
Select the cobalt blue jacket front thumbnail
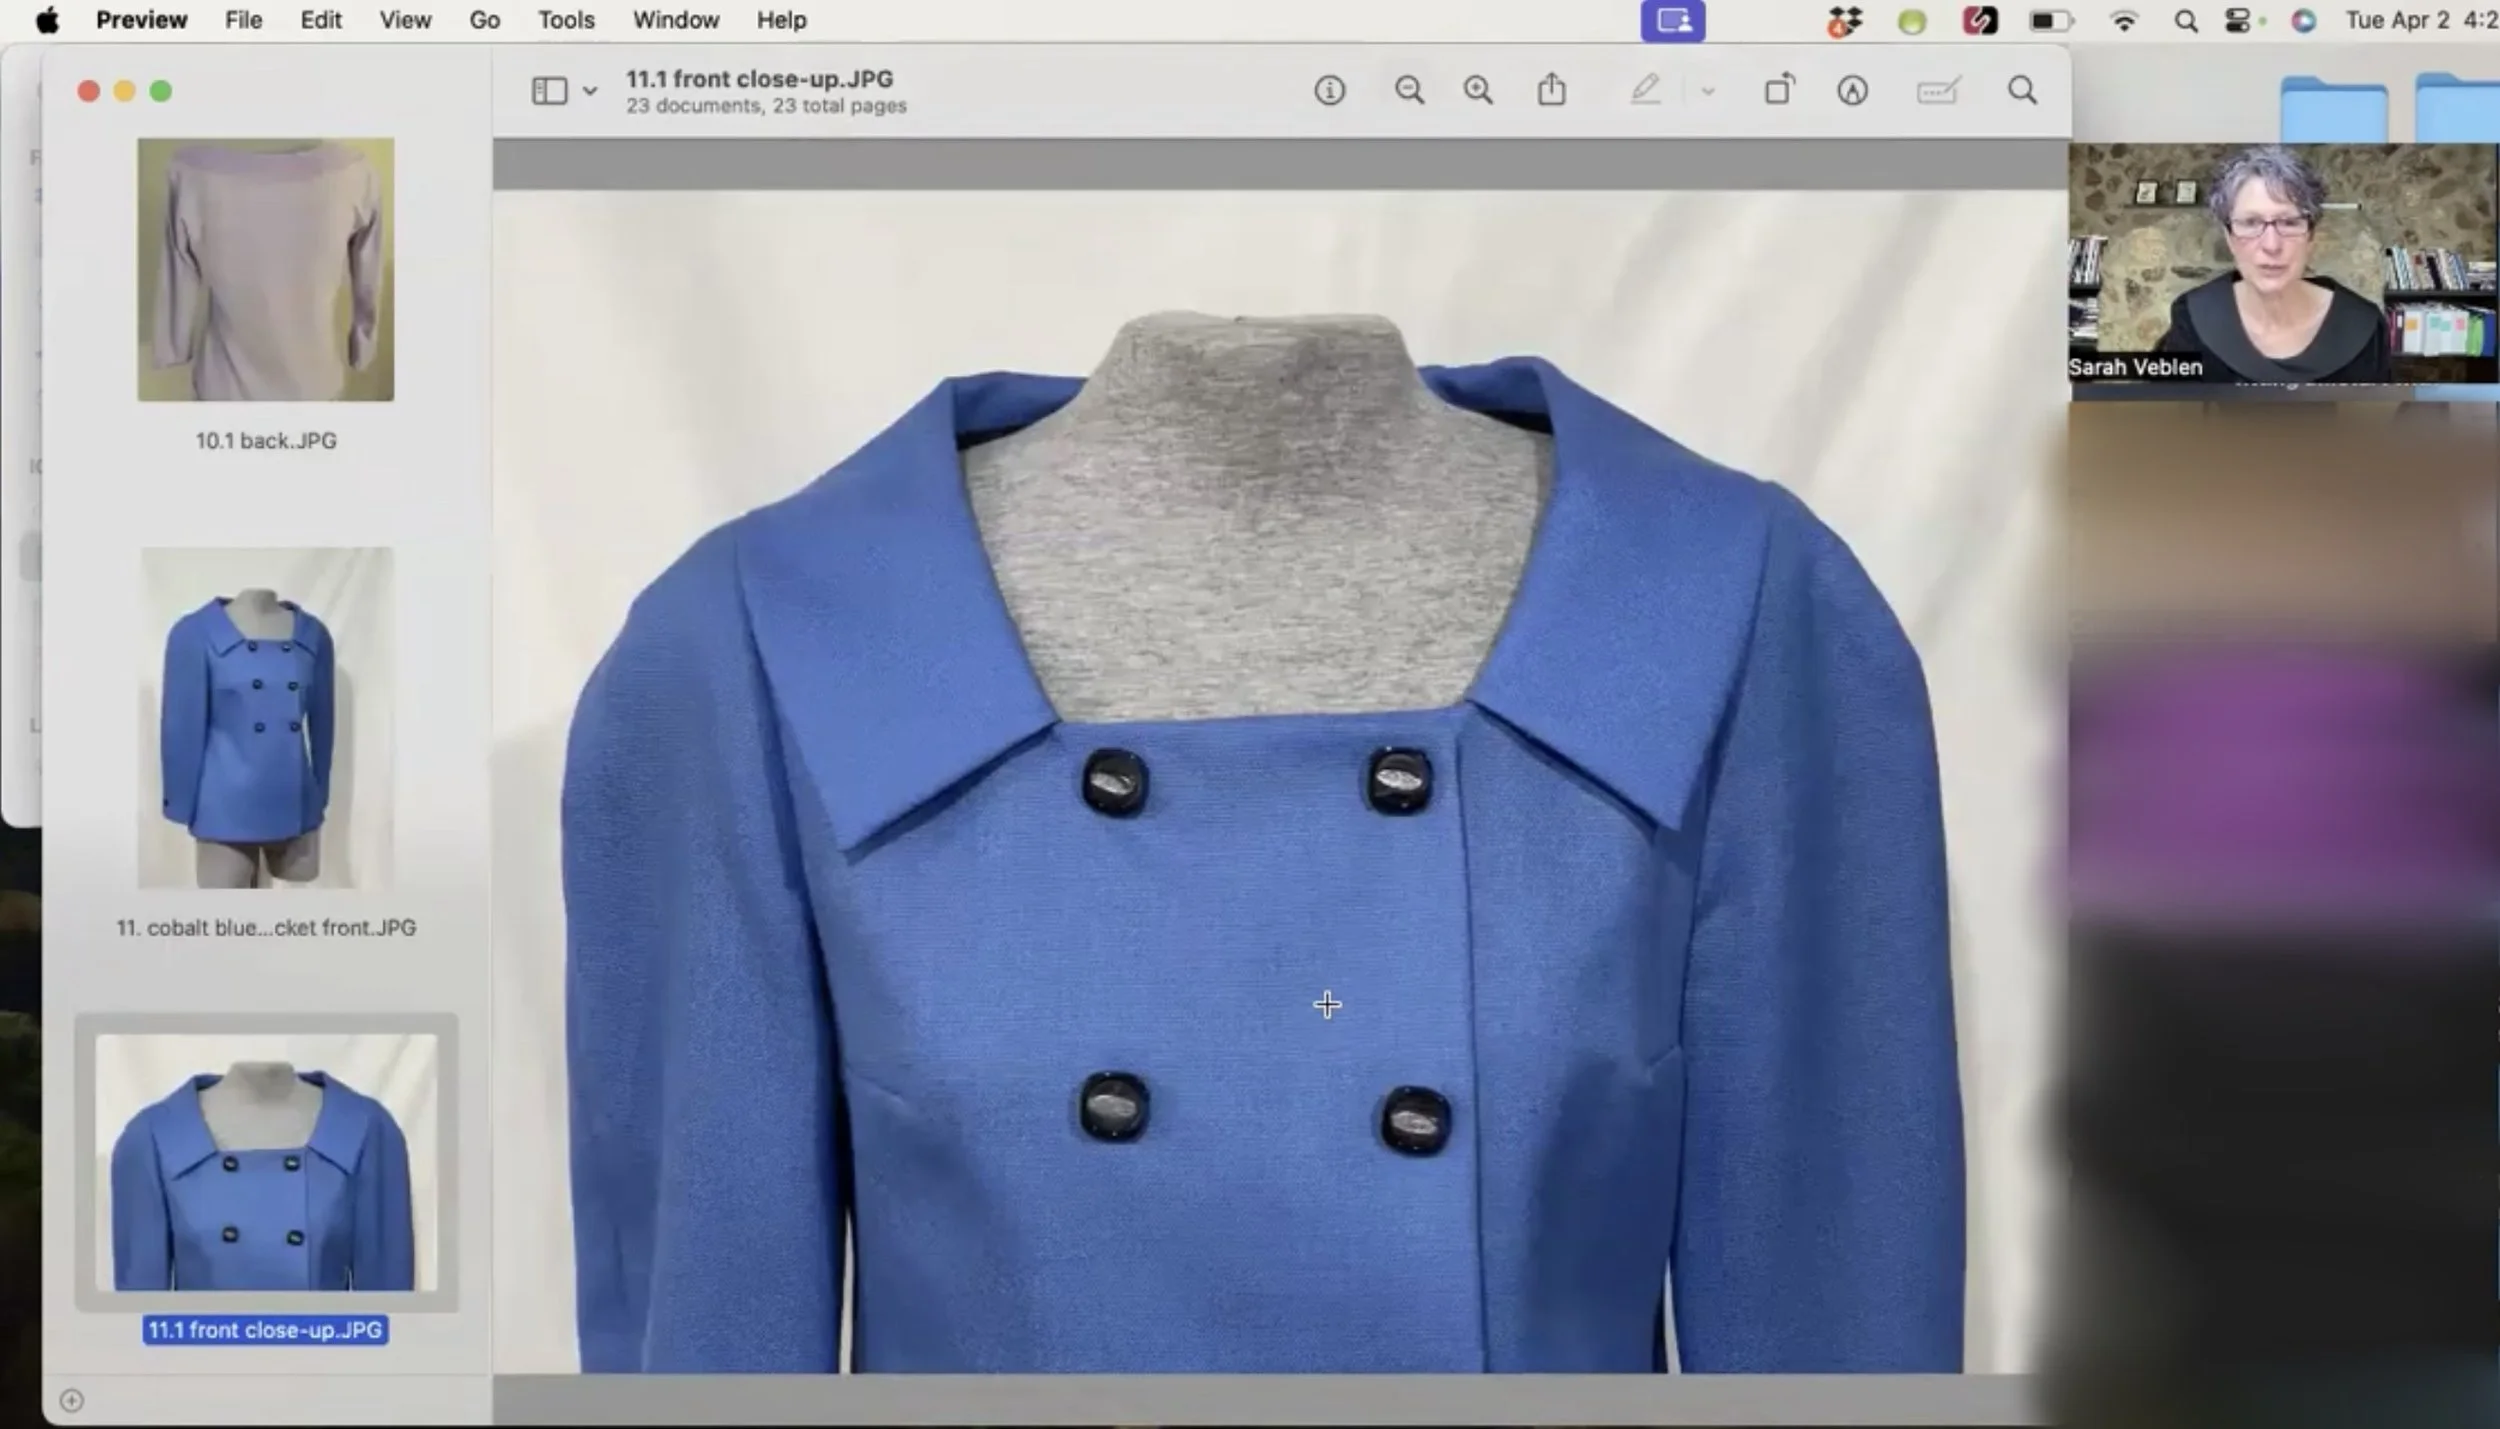(266, 717)
